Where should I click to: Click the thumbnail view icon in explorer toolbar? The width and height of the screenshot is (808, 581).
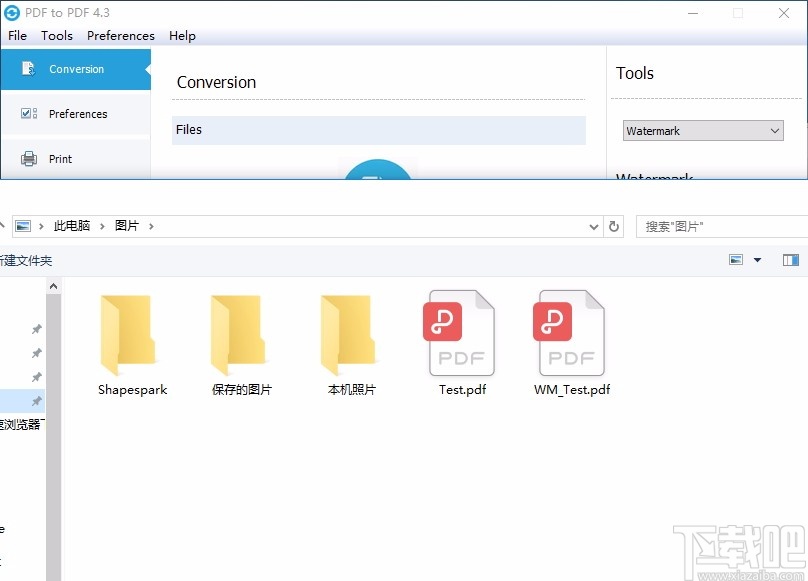[736, 259]
